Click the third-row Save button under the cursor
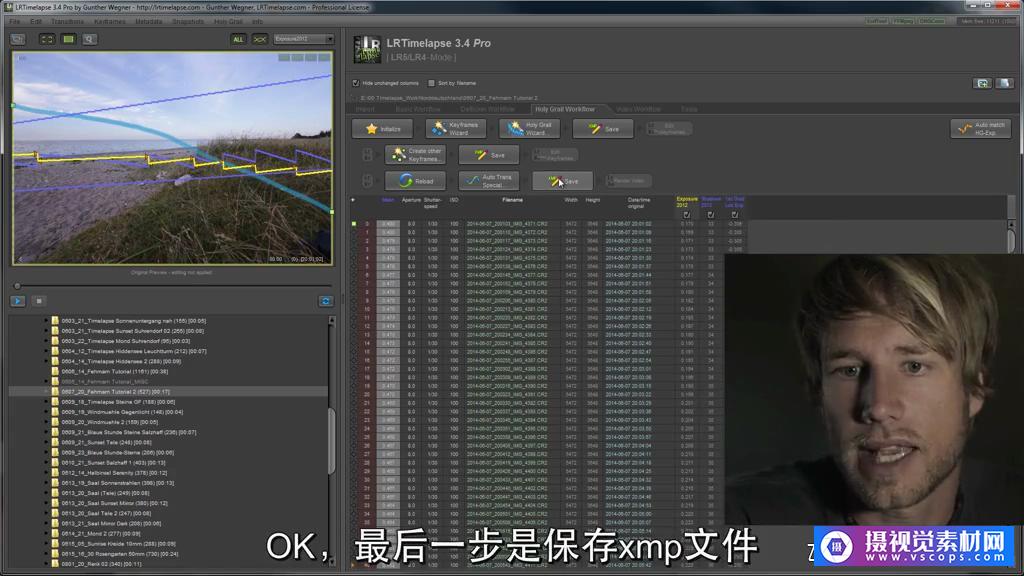 pyautogui.click(x=563, y=181)
